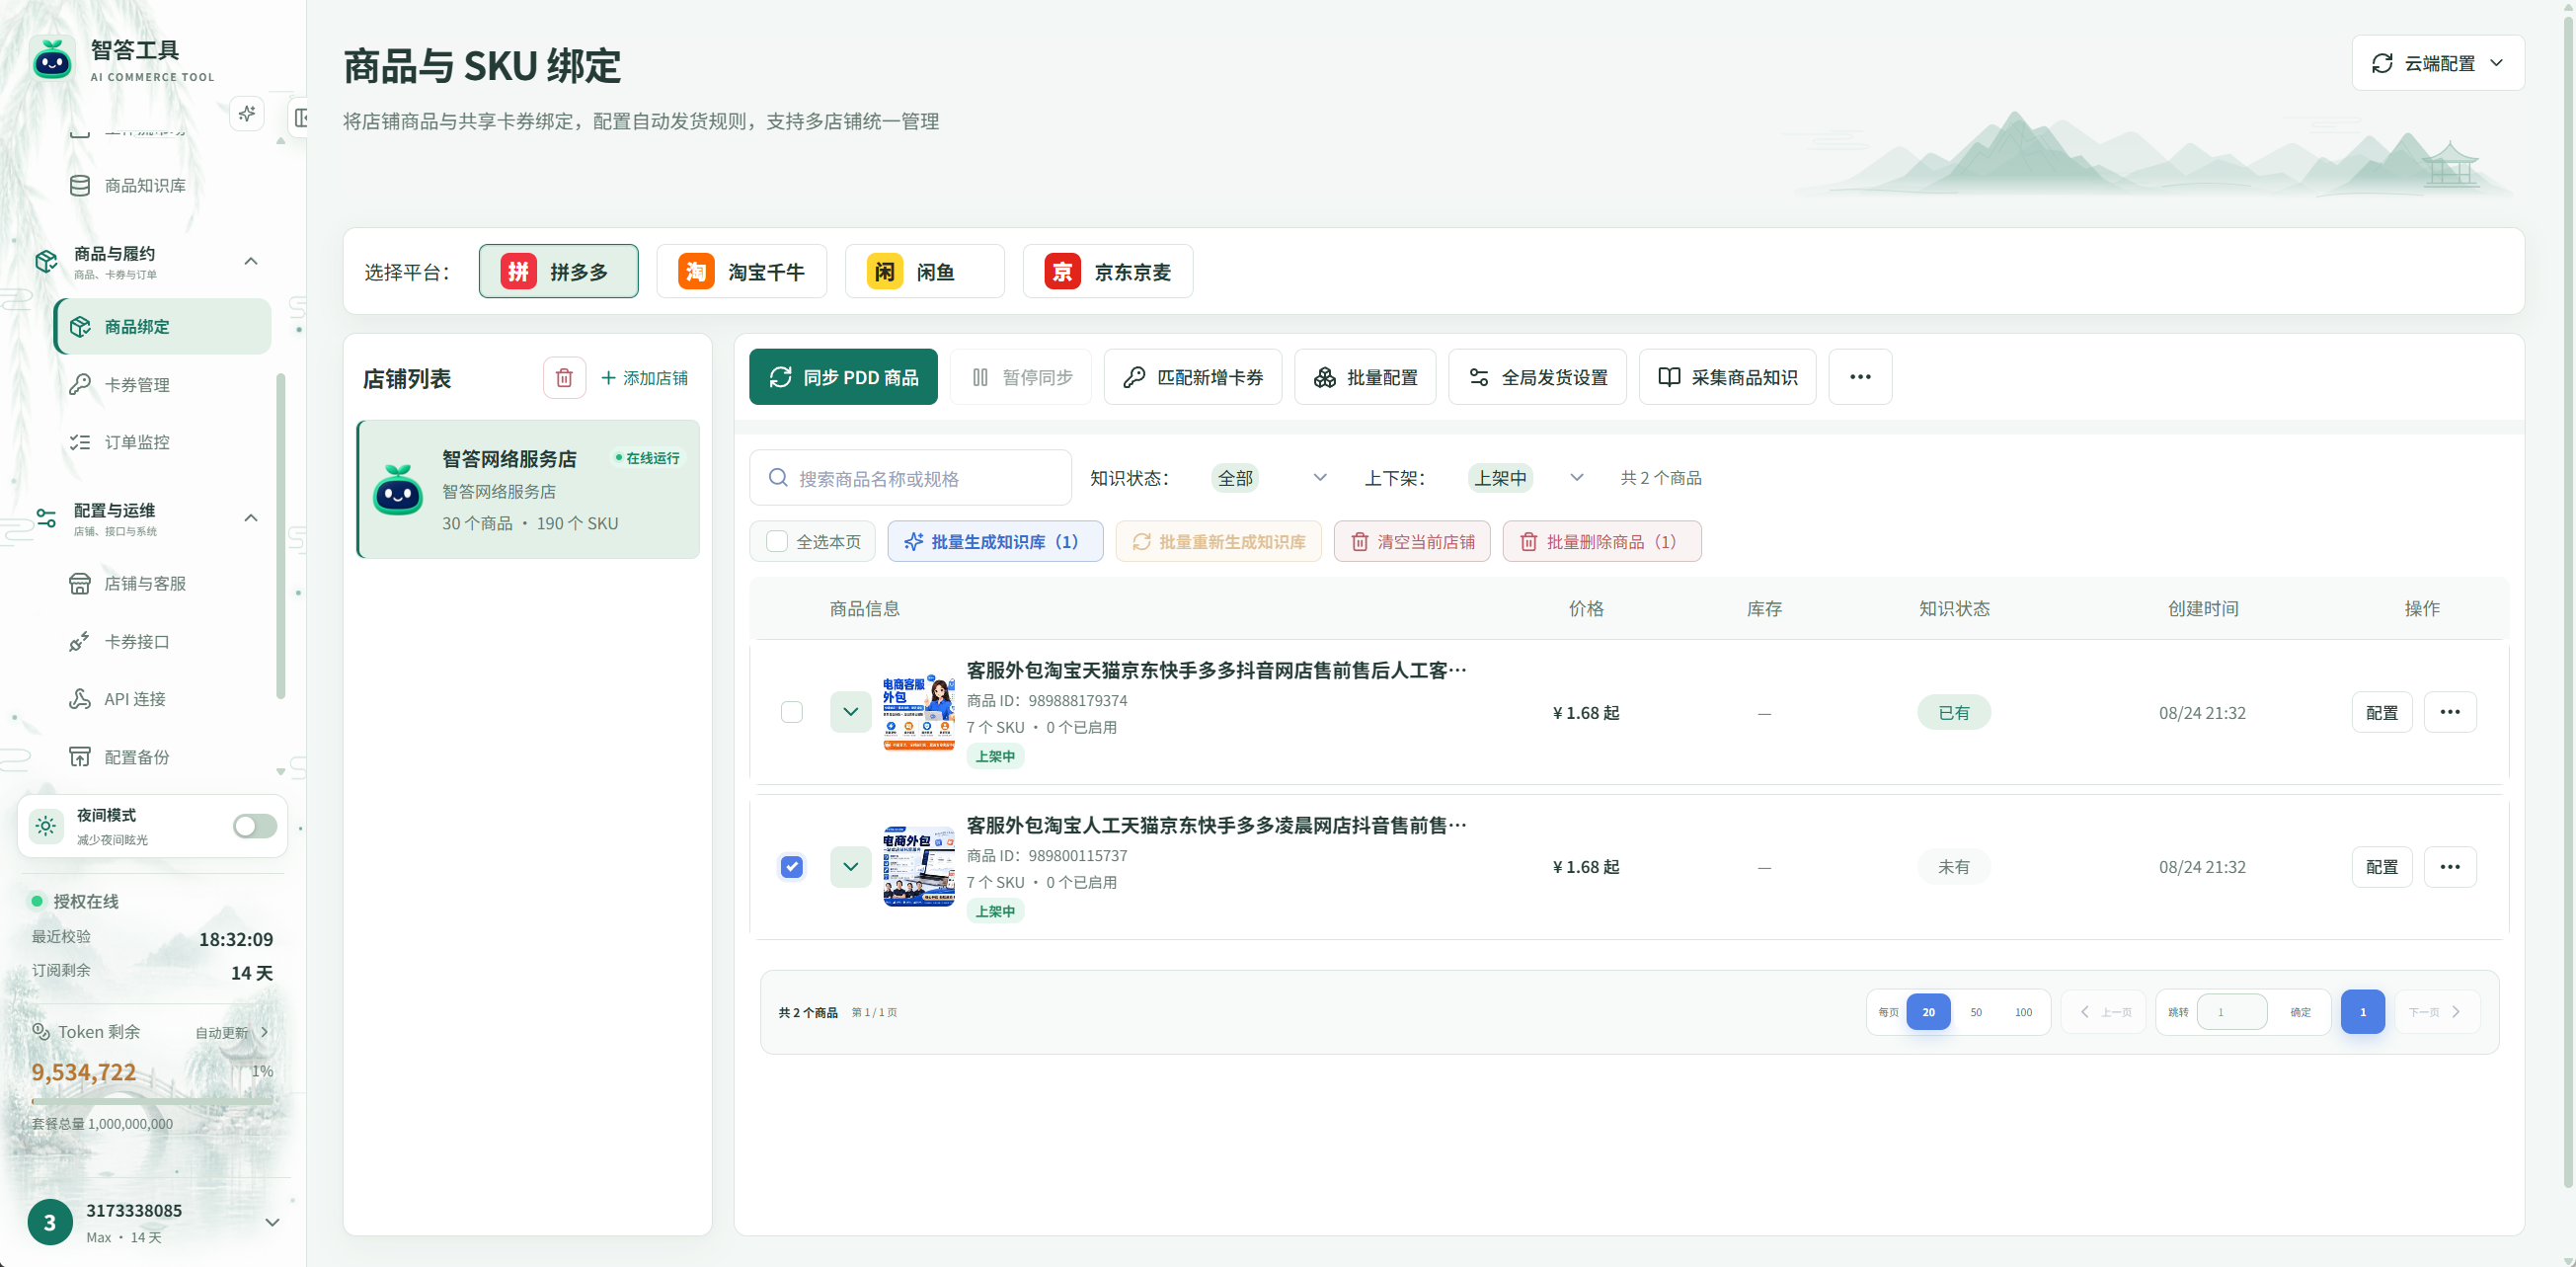Collapse the 配置与运维 section
This screenshot has height=1267, width=2576.
(251, 518)
